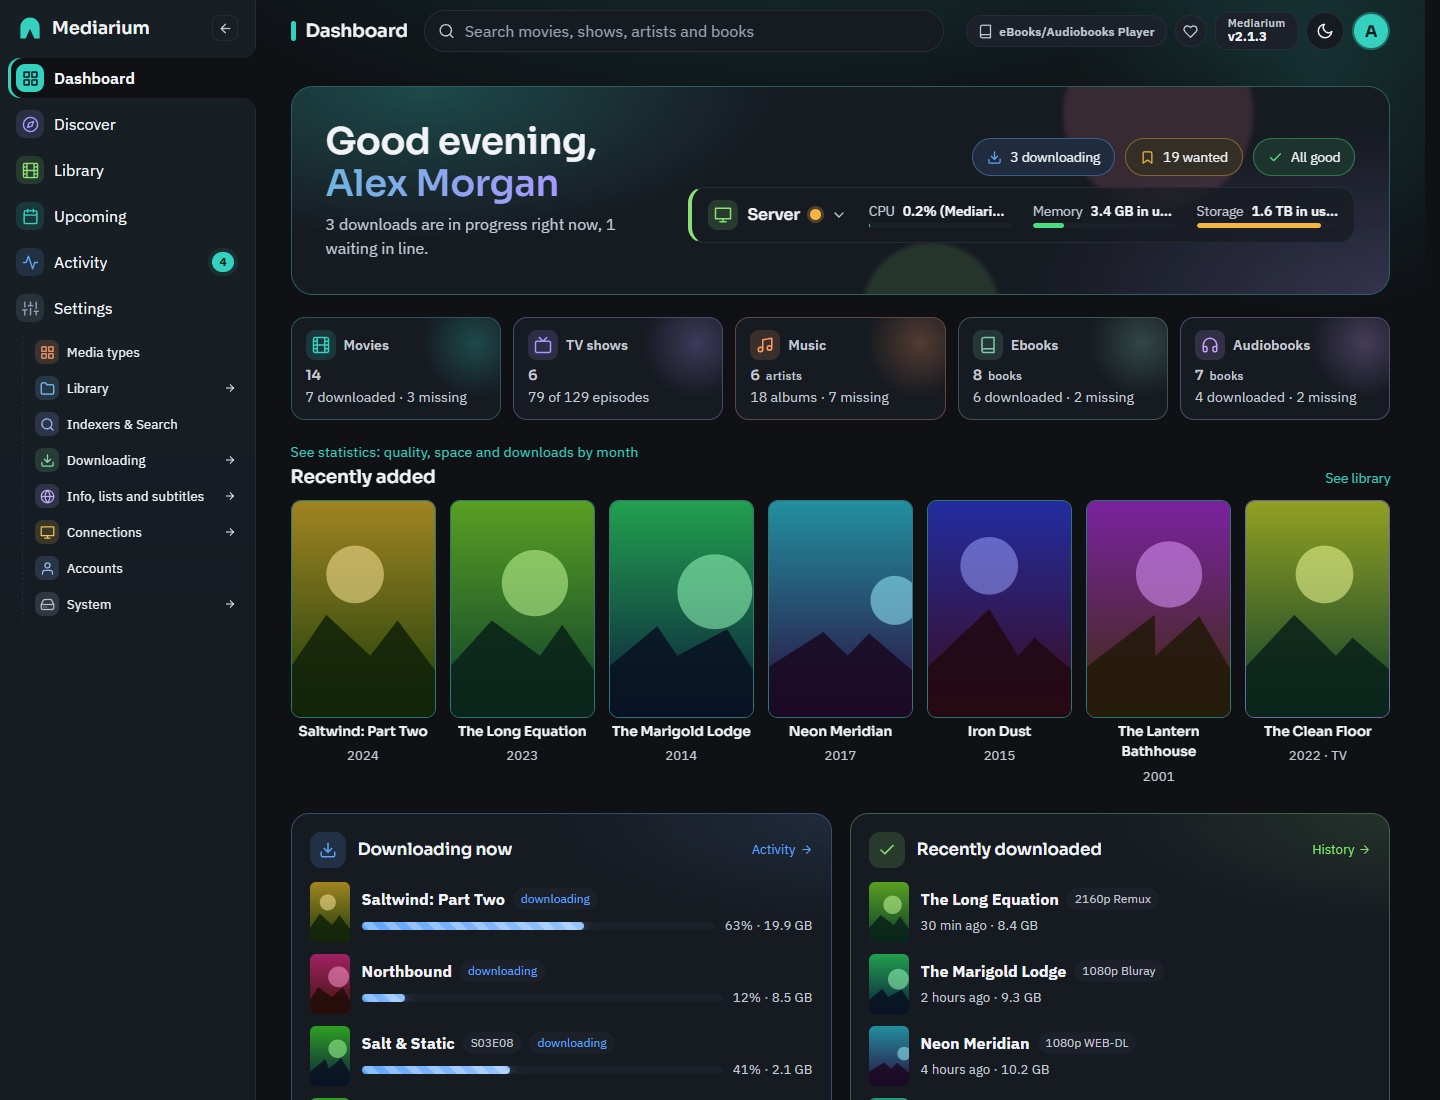This screenshot has height=1100, width=1440.
Task: Open Settings in the sidebar
Action: [128, 309]
